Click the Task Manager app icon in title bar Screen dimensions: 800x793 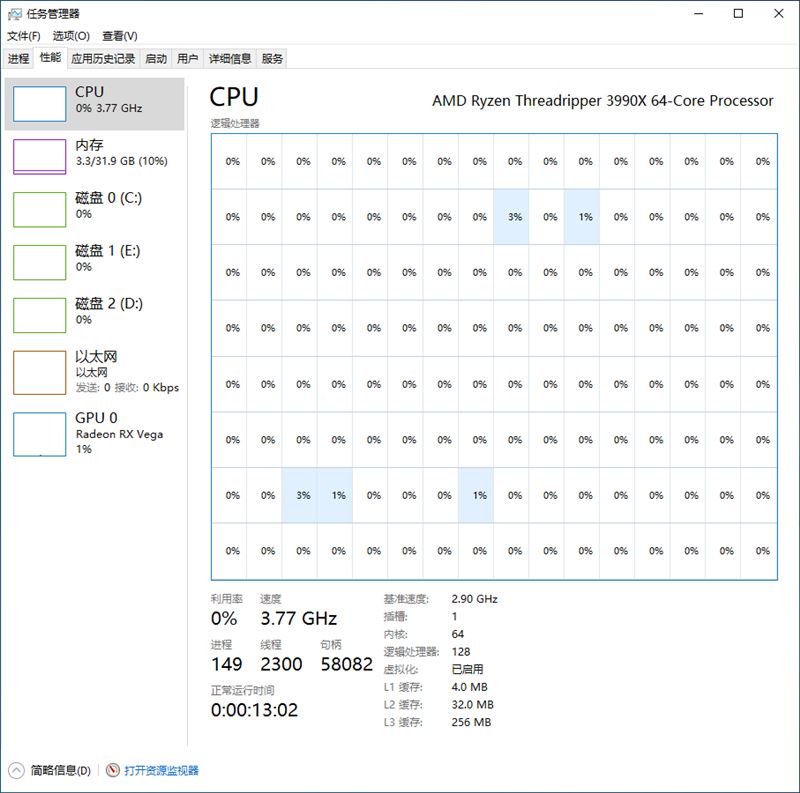point(15,14)
